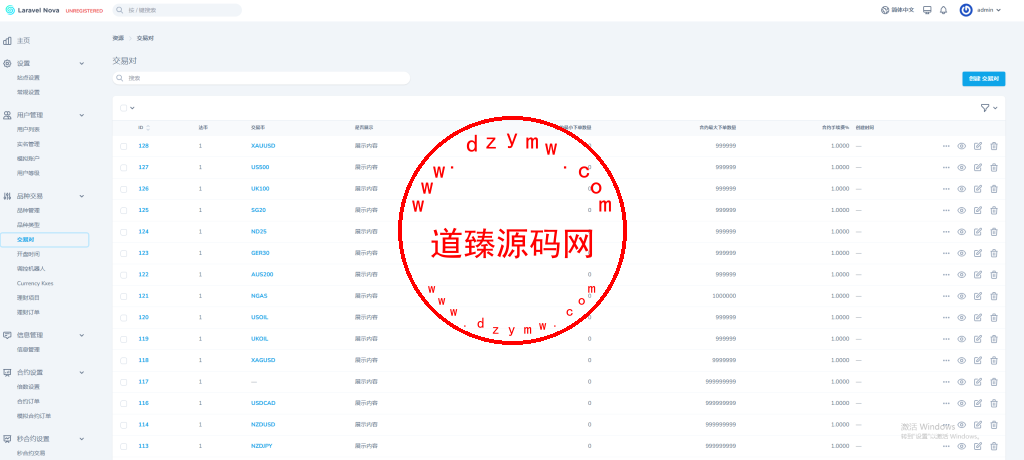Tick the checkbox for row 128
Viewport: 1024px width, 460px height.
tap(123, 146)
